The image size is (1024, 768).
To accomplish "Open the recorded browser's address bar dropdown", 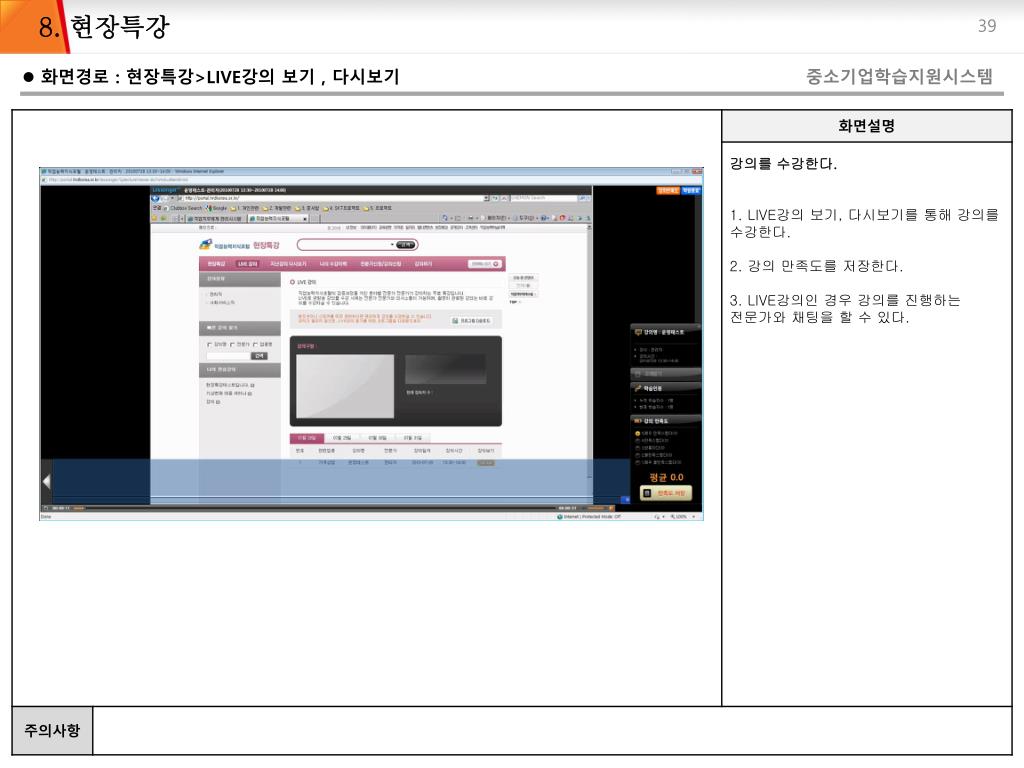I will 487,198.
